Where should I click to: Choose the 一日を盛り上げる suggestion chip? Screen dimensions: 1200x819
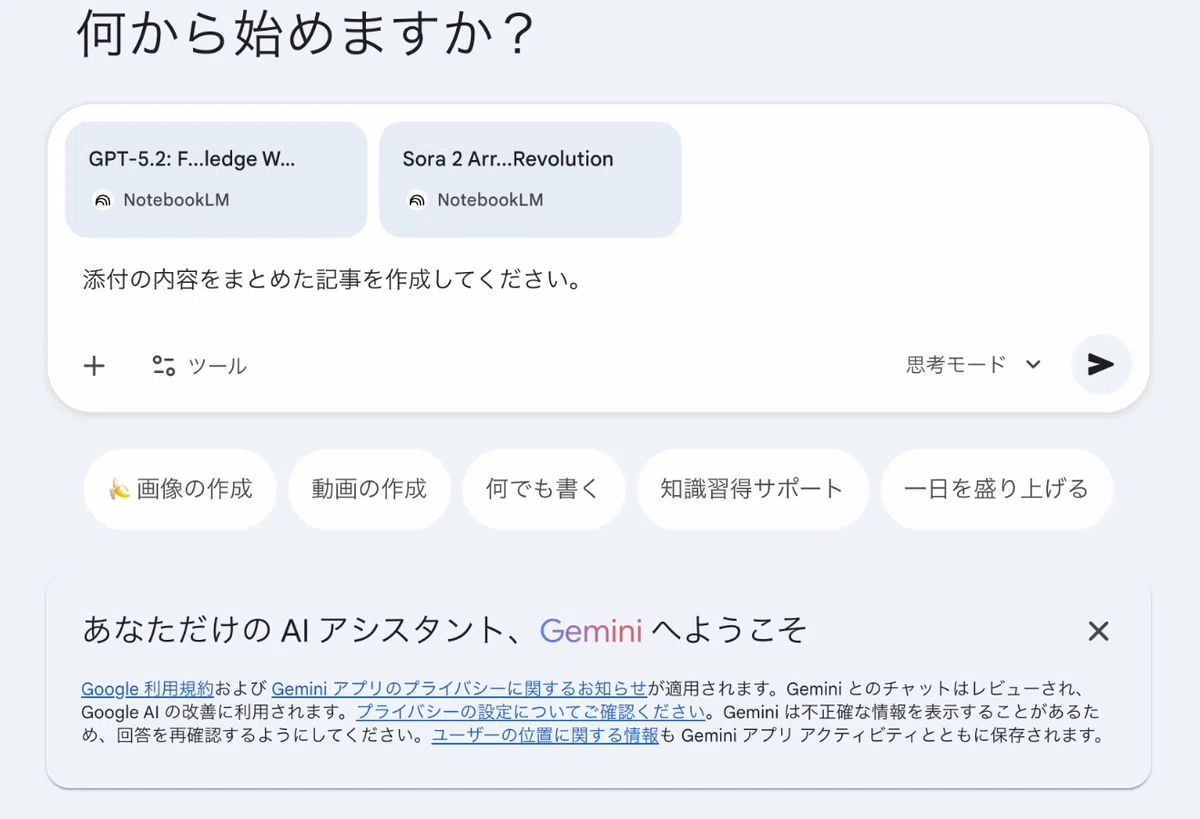coord(996,489)
